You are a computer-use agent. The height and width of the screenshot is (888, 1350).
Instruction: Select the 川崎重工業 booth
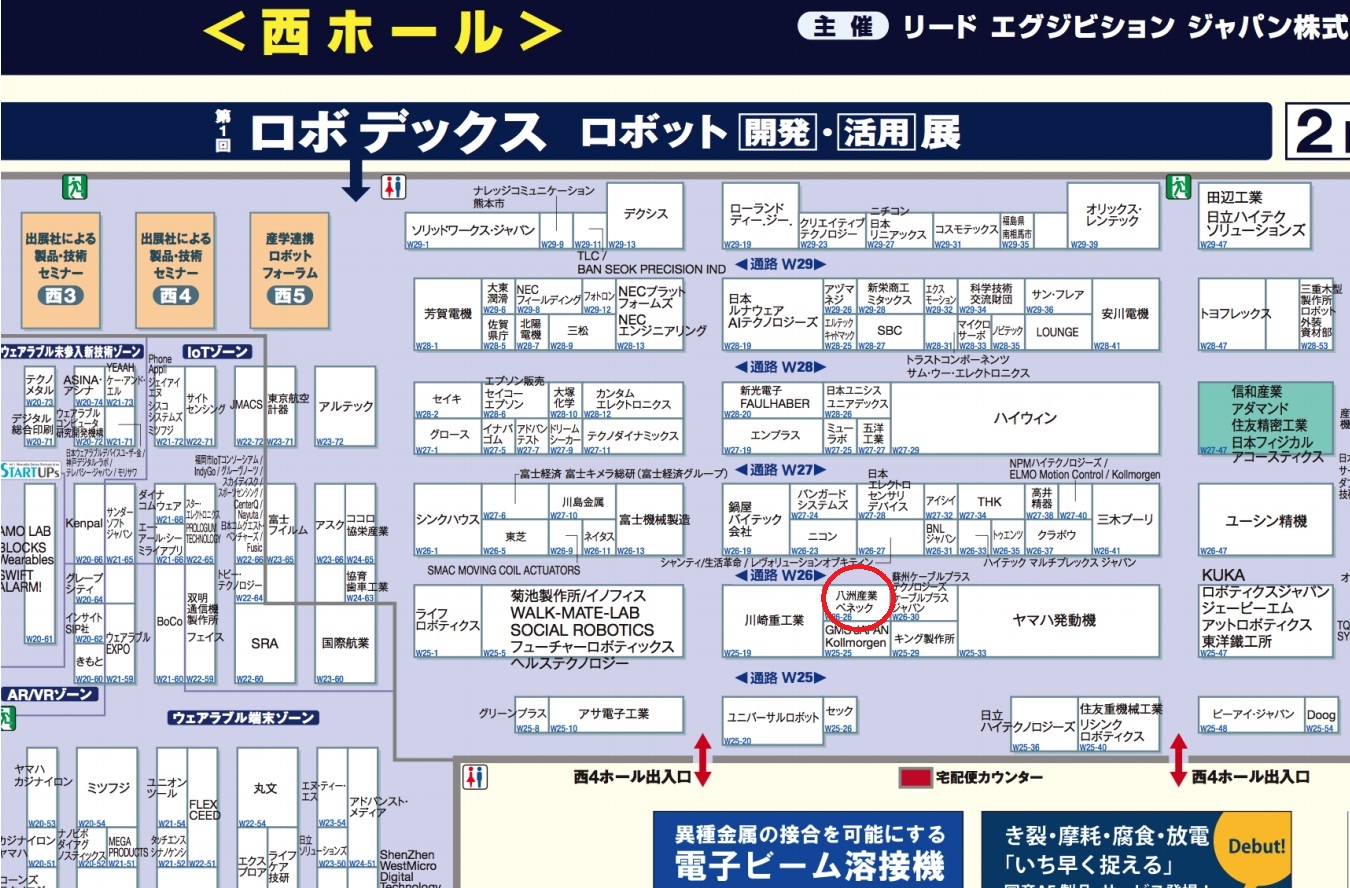[x=773, y=621]
